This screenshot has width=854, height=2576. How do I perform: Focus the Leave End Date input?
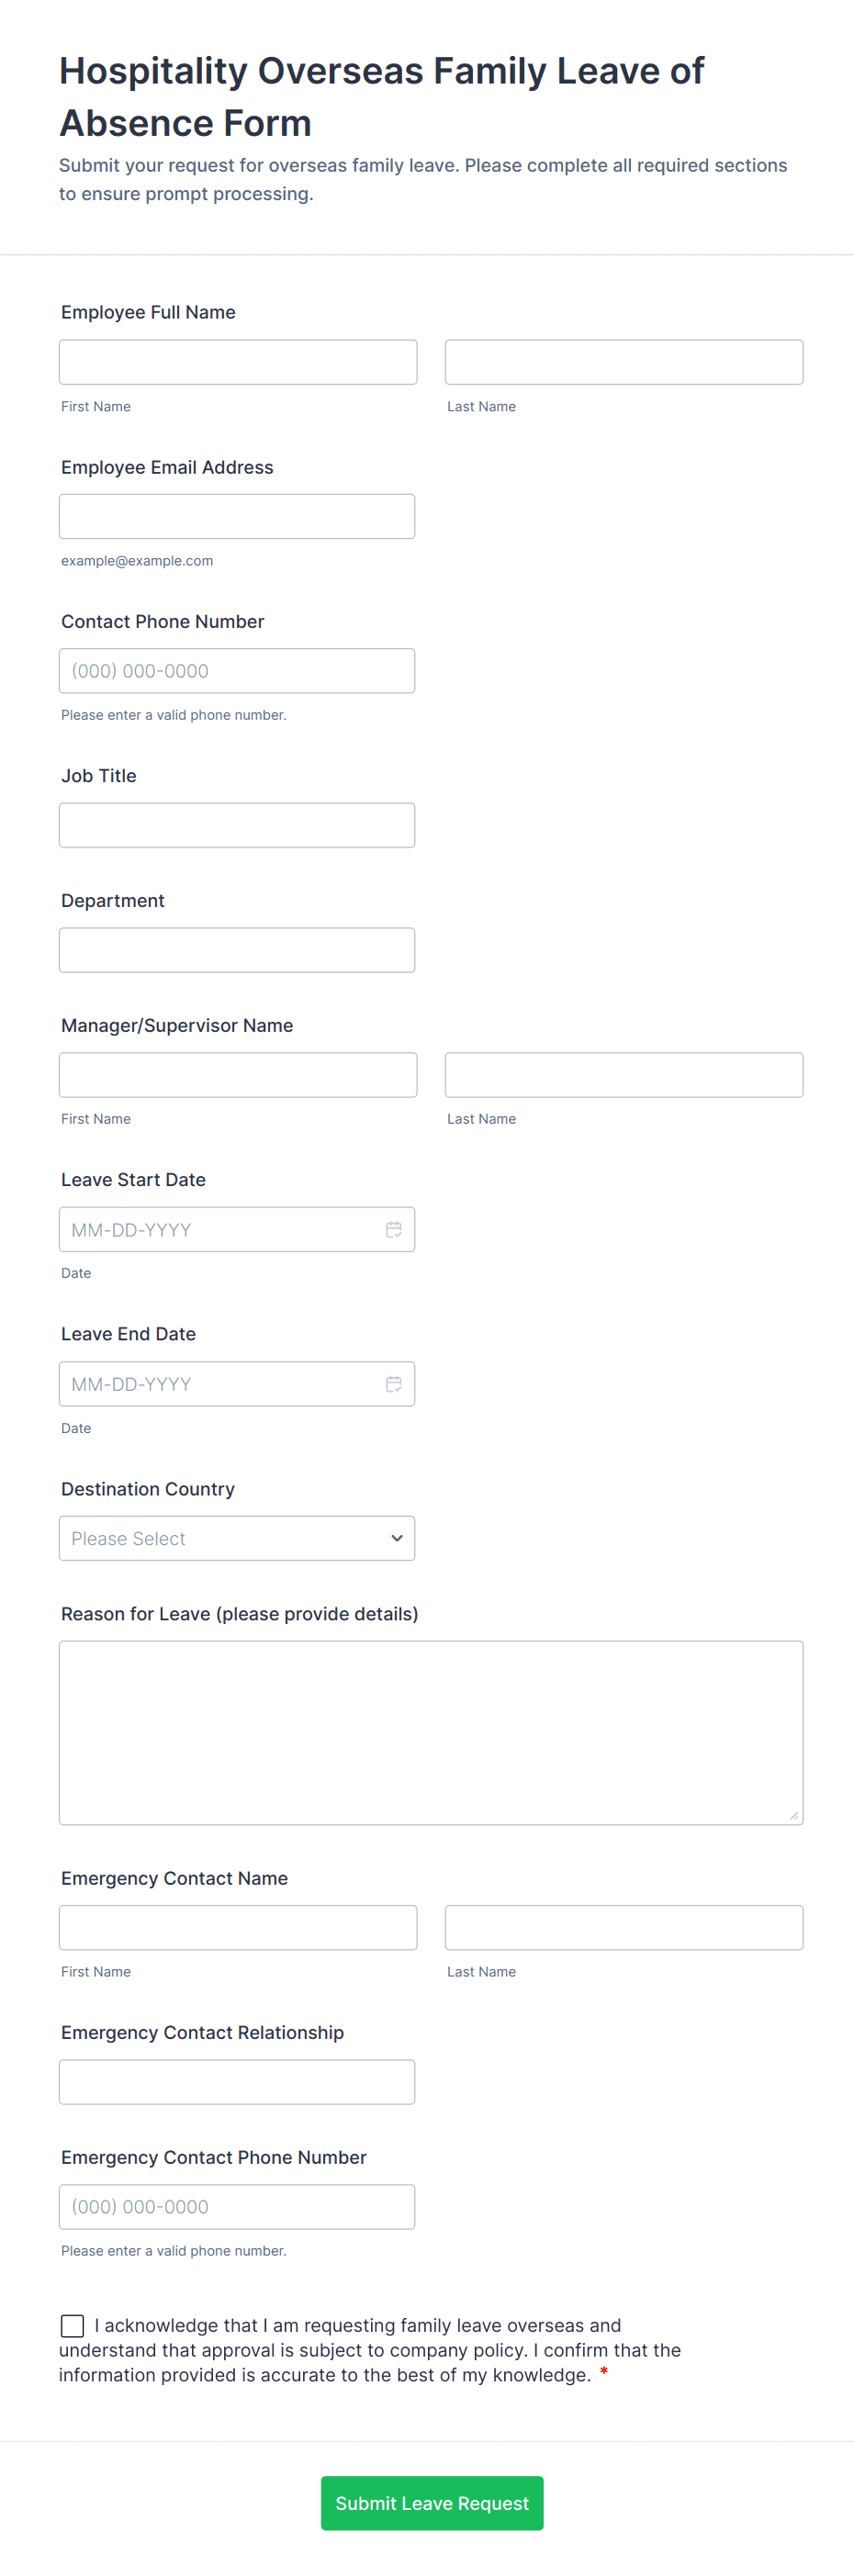click(220, 1383)
